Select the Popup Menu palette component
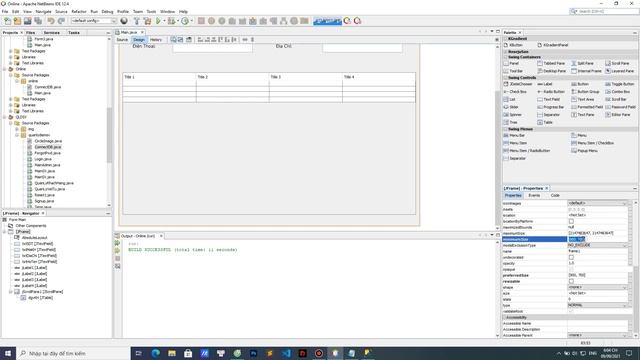The width and height of the screenshot is (640, 360). click(x=584, y=151)
